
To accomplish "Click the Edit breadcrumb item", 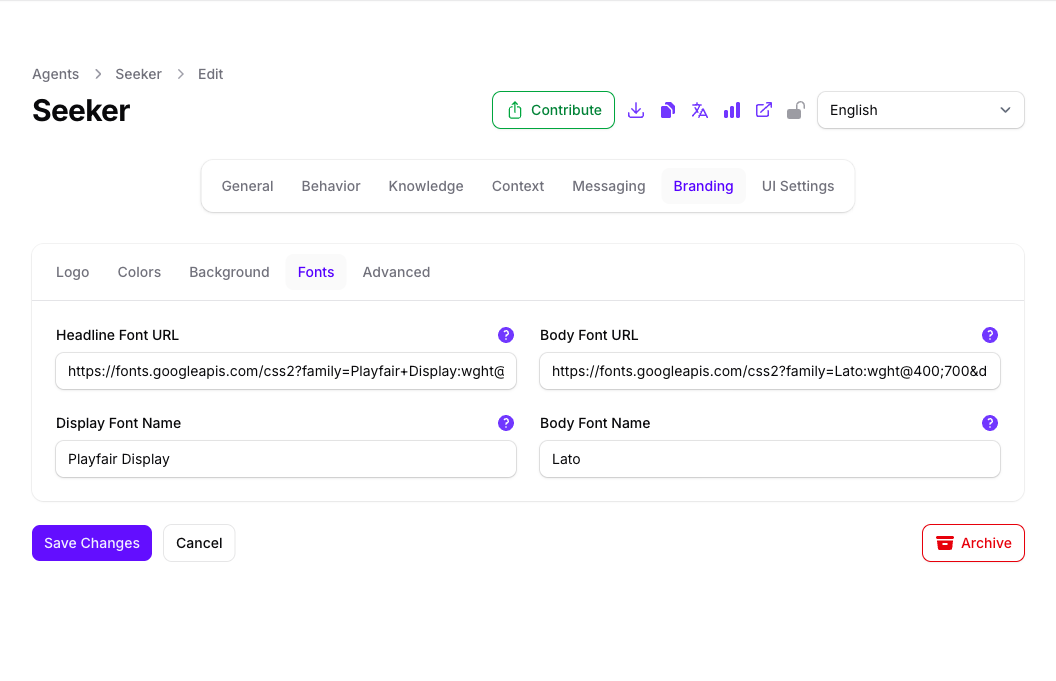I will pos(210,74).
